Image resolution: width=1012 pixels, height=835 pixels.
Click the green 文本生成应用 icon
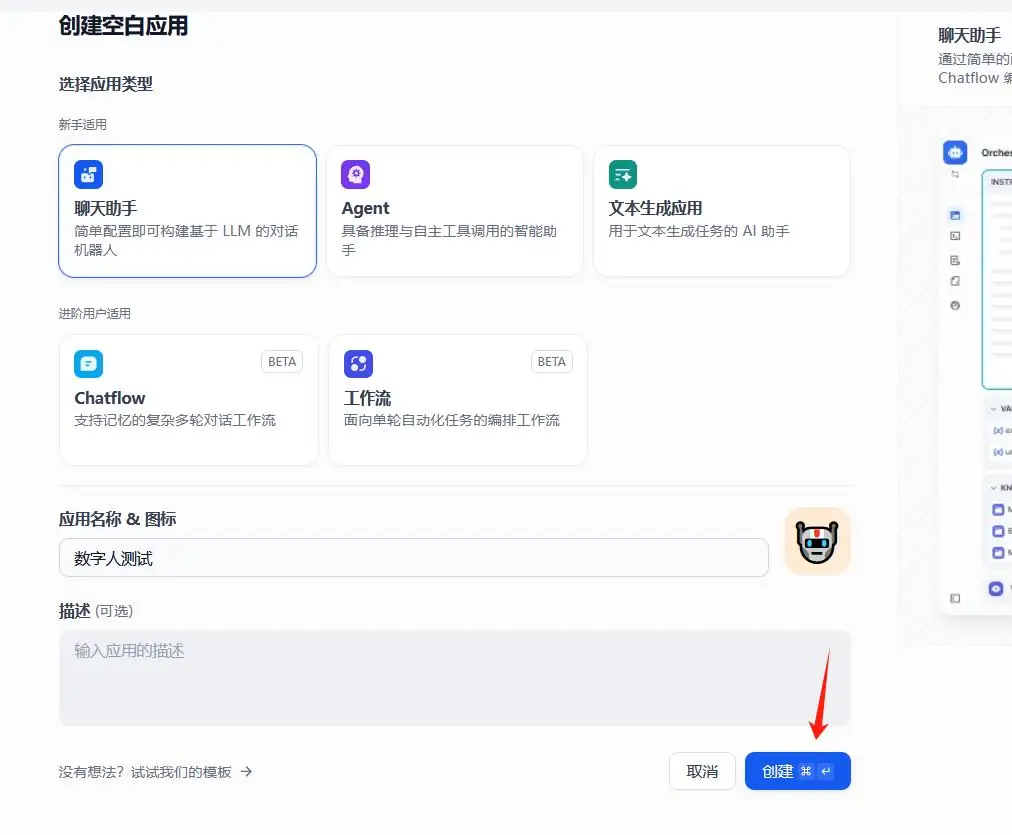623,173
